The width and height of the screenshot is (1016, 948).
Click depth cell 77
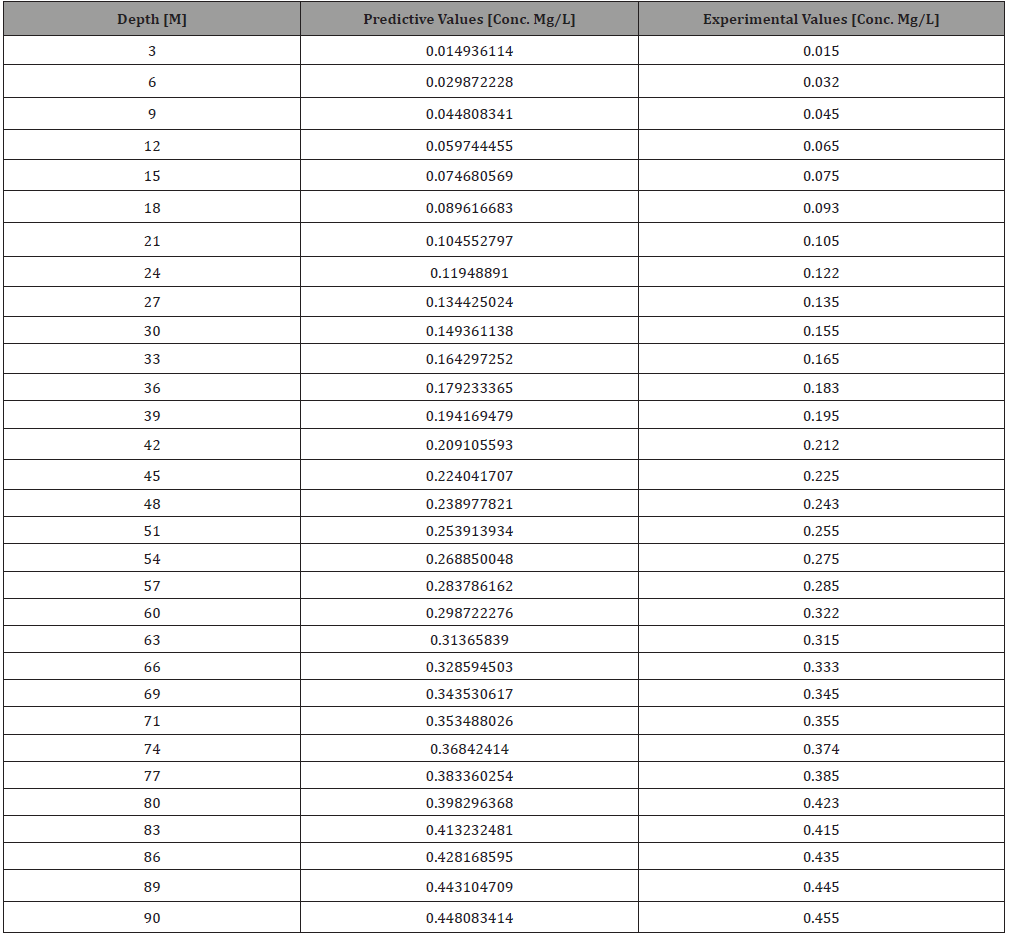click(x=152, y=776)
